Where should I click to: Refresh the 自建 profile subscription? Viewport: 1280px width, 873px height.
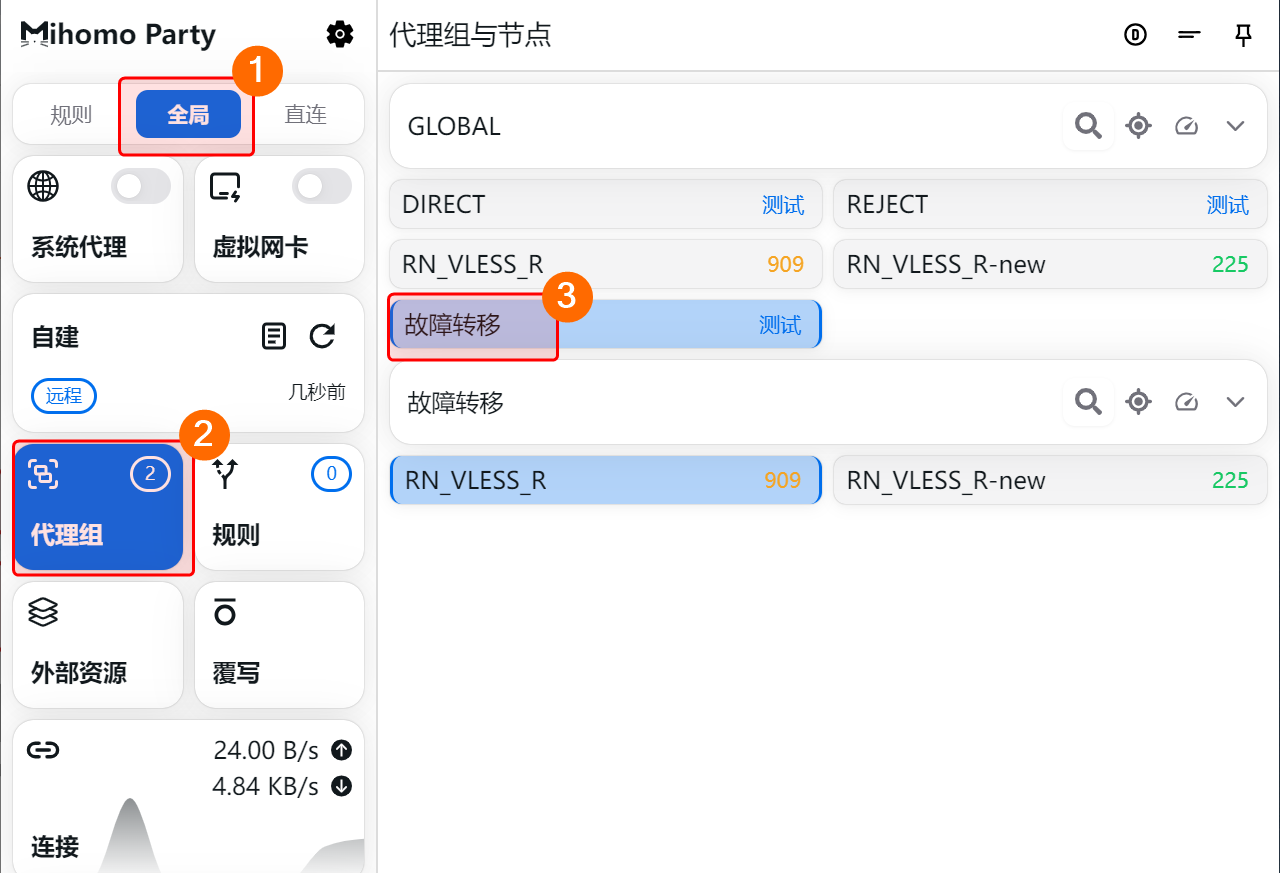(x=322, y=336)
